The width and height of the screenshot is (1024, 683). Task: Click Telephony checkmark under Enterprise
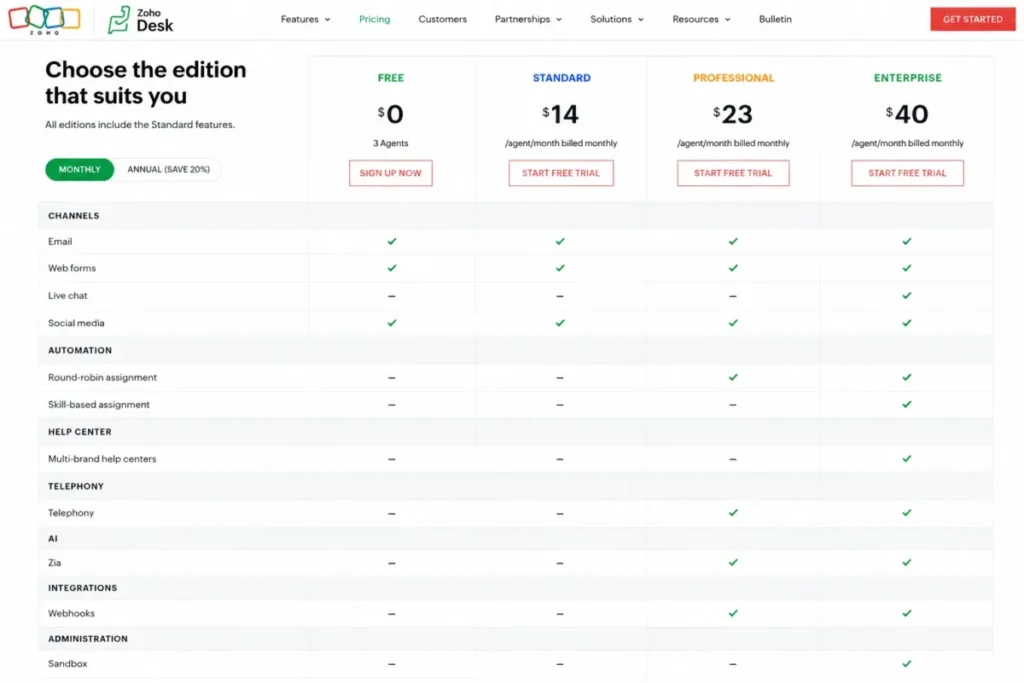pyautogui.click(x=906, y=513)
